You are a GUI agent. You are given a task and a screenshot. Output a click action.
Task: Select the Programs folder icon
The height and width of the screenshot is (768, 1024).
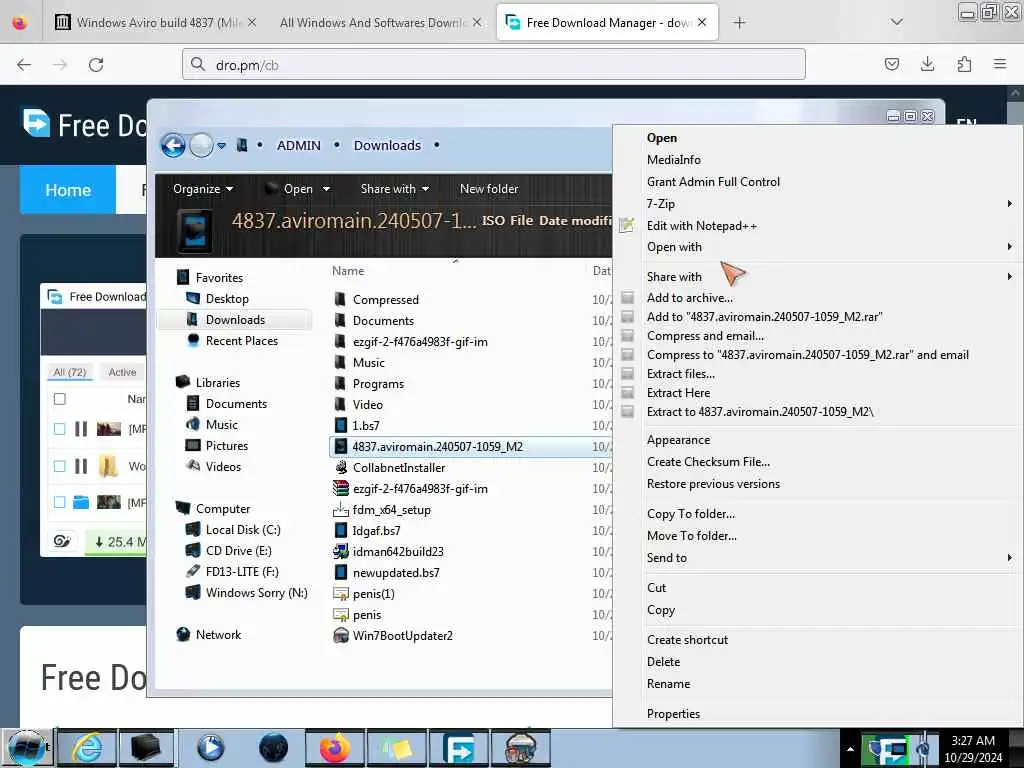pos(340,383)
